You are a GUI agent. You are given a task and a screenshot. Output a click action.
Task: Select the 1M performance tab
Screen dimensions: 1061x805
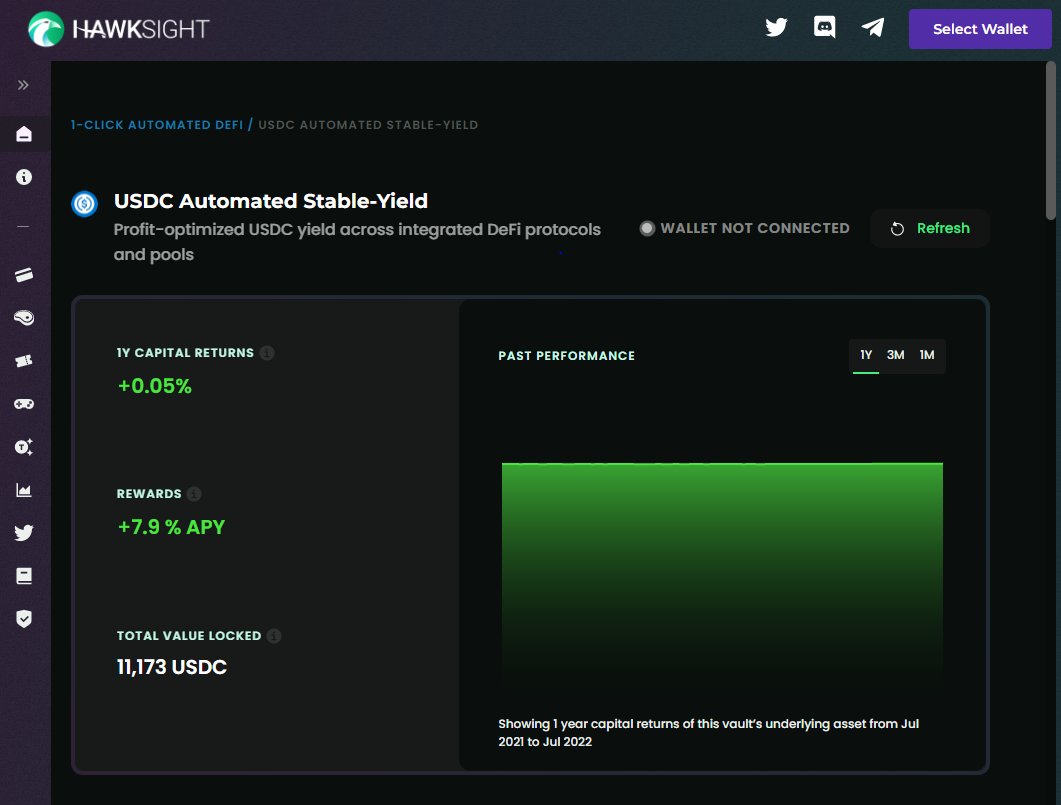pyautogui.click(x=927, y=355)
